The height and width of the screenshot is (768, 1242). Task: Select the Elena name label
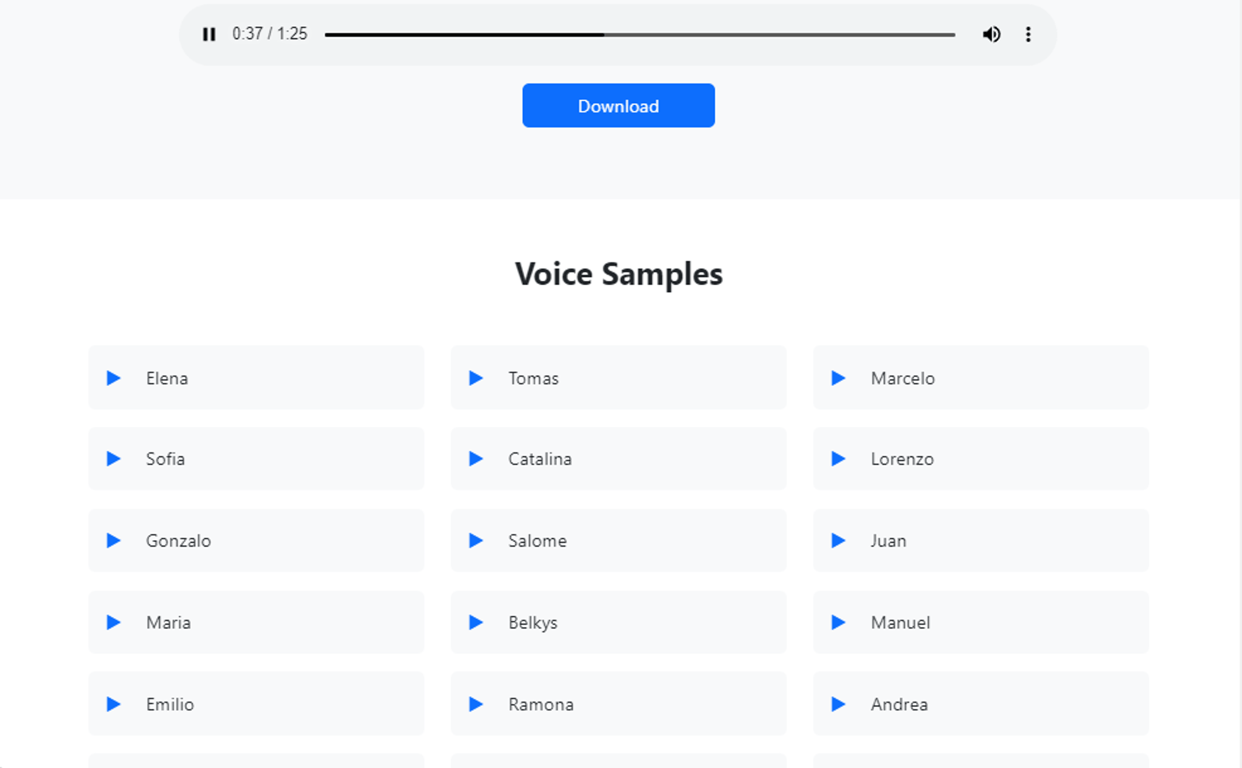167,378
